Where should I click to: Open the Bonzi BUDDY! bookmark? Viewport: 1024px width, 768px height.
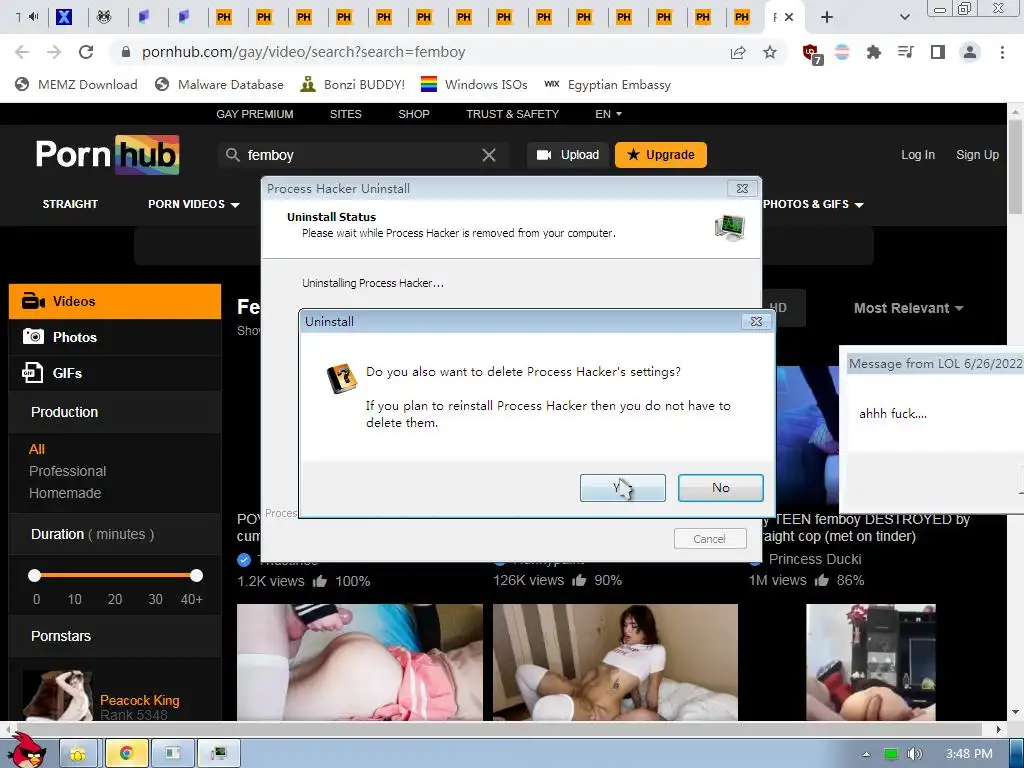352,85
